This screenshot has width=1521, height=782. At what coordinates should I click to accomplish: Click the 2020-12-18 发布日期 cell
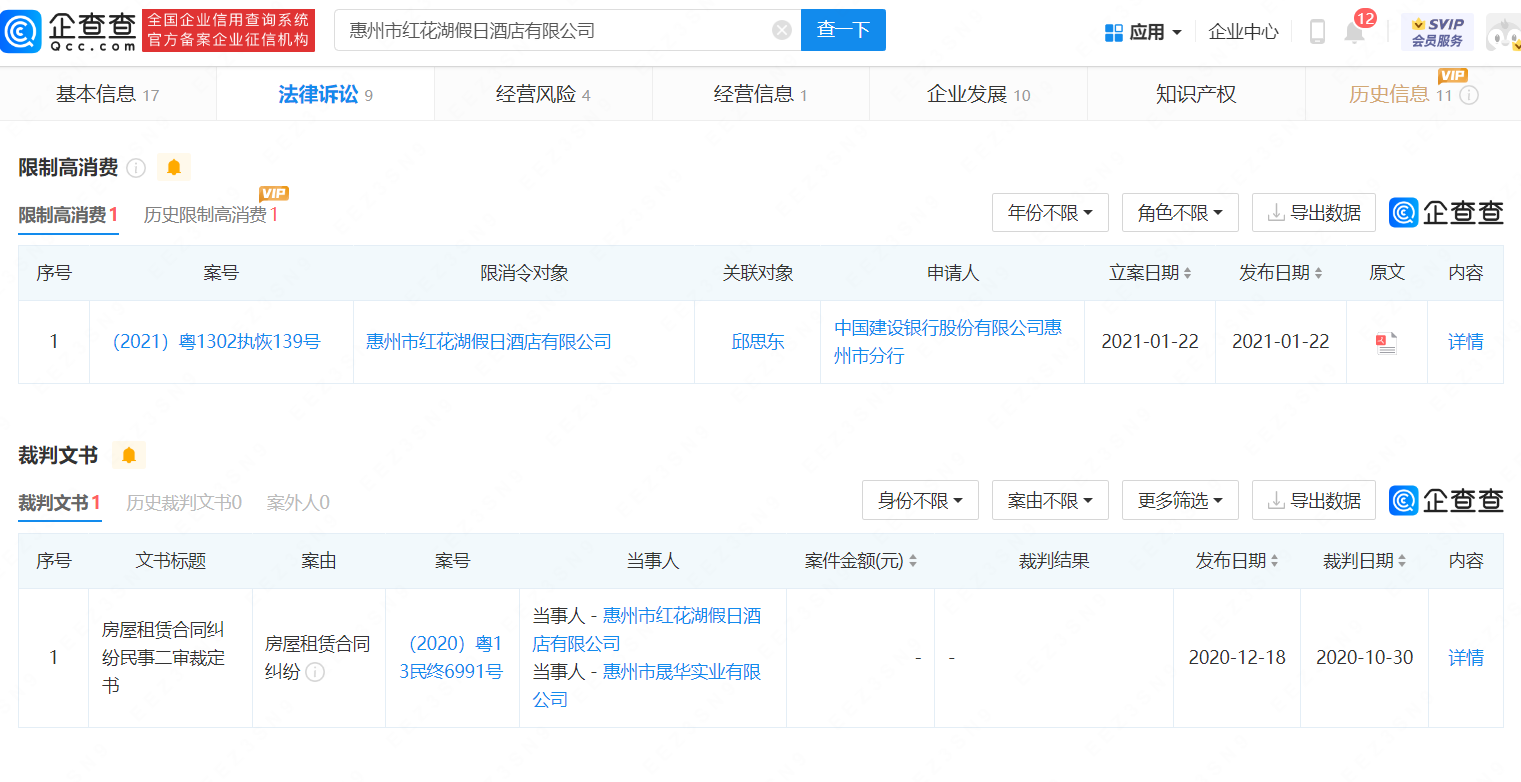[x=1237, y=658]
